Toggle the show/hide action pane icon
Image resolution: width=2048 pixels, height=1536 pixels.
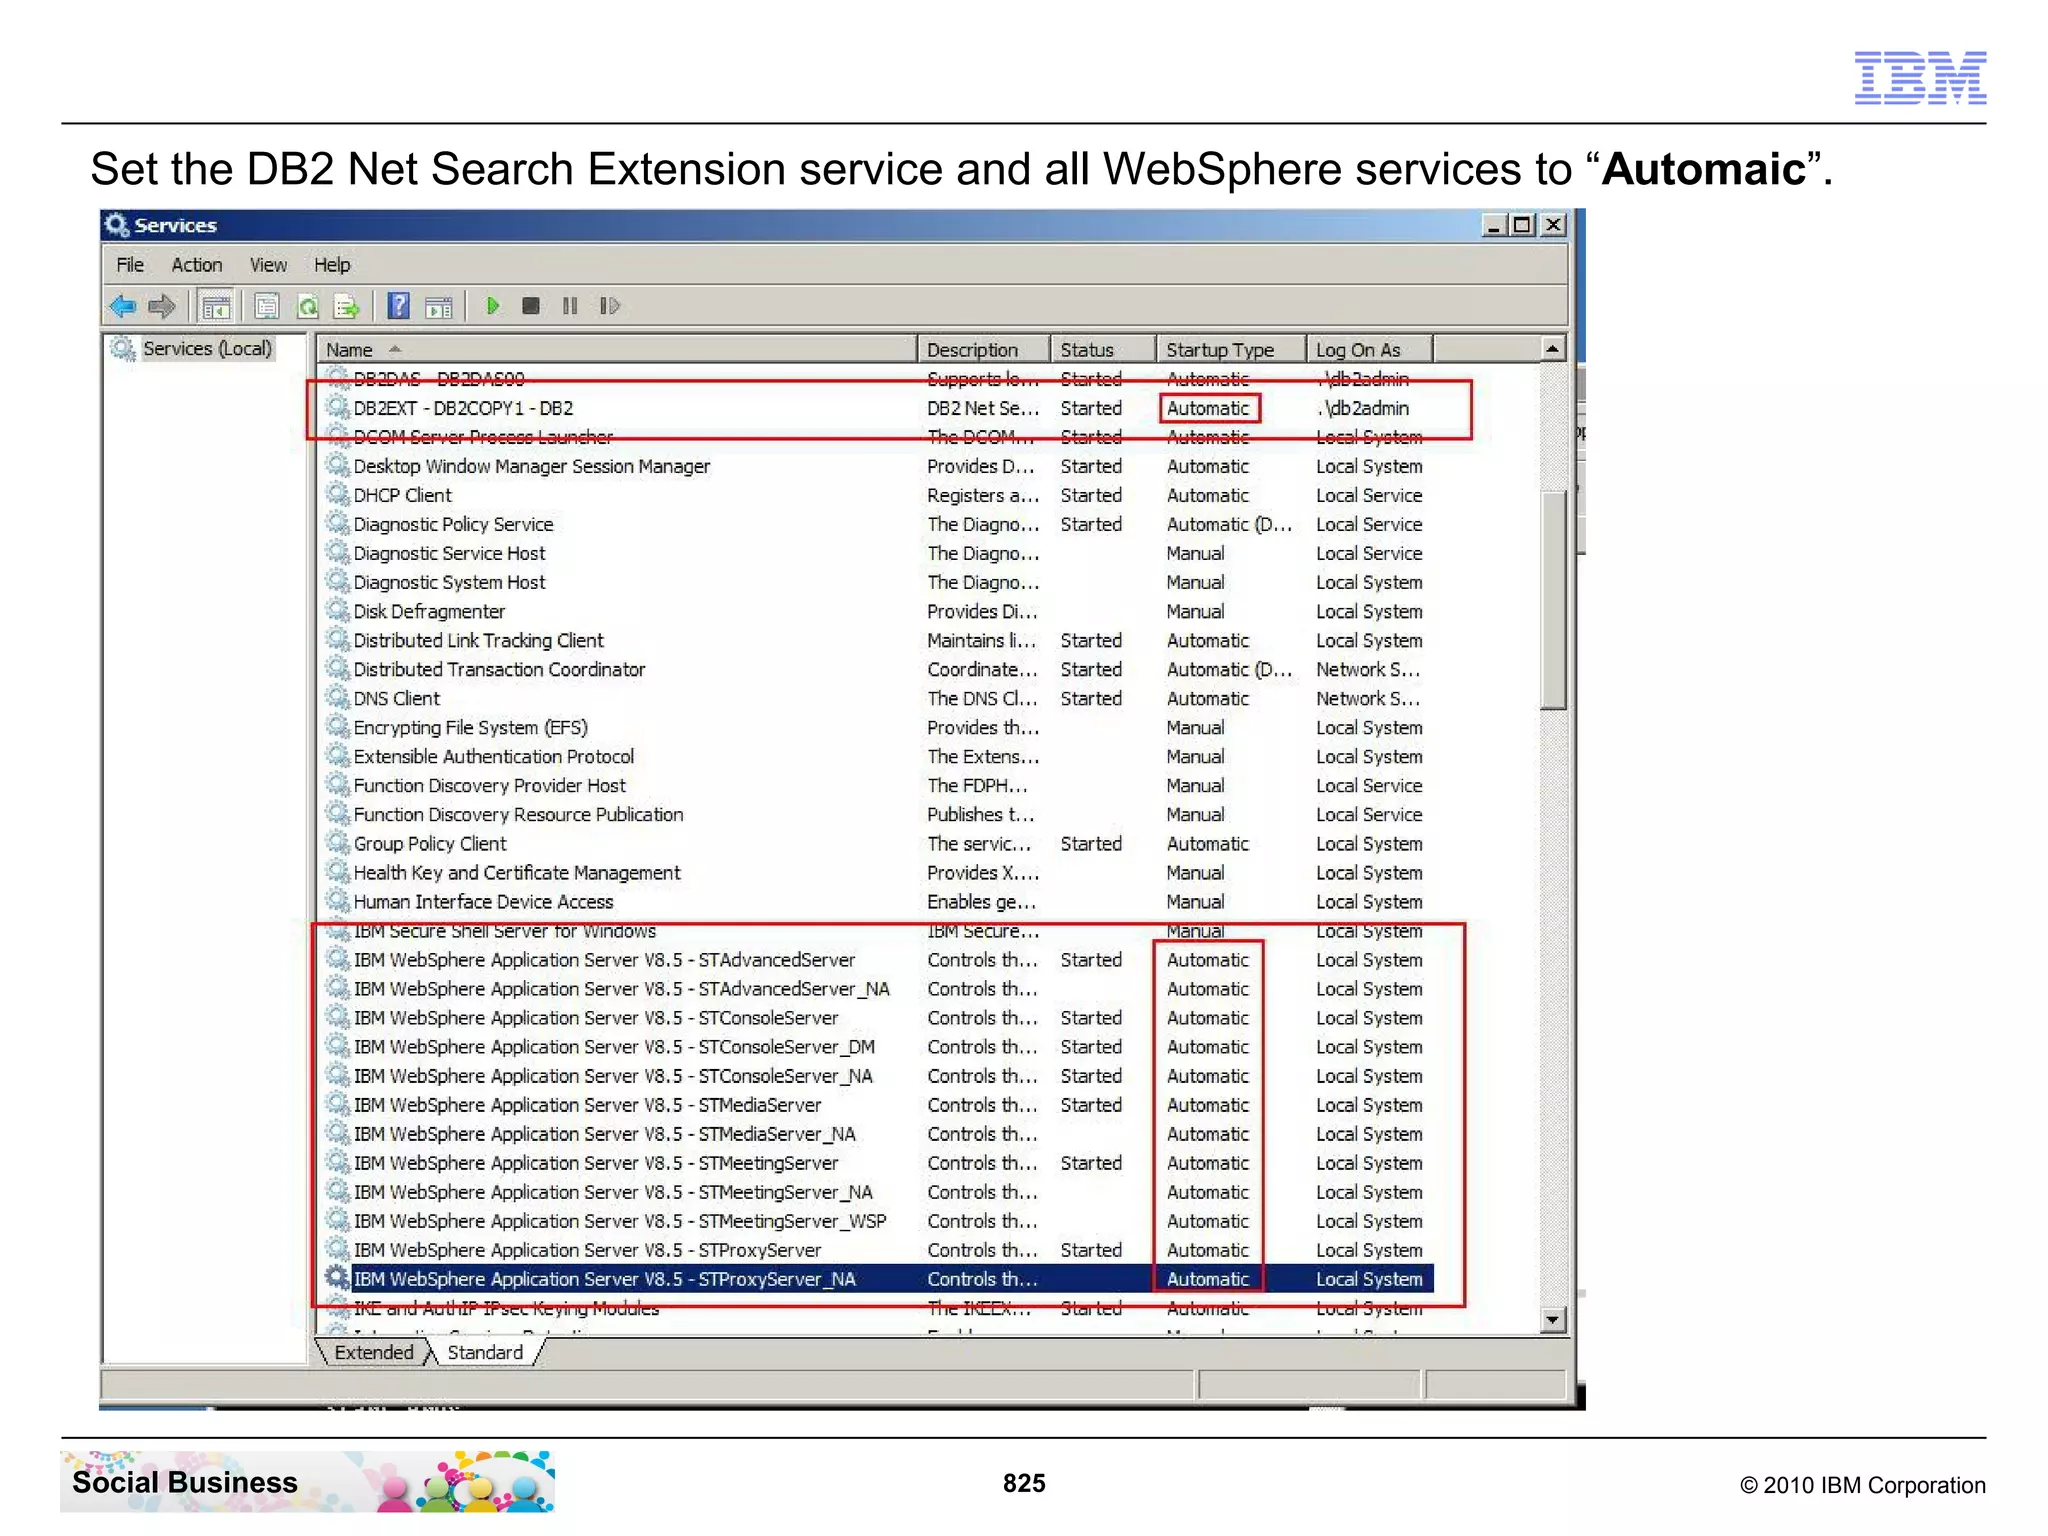point(438,306)
